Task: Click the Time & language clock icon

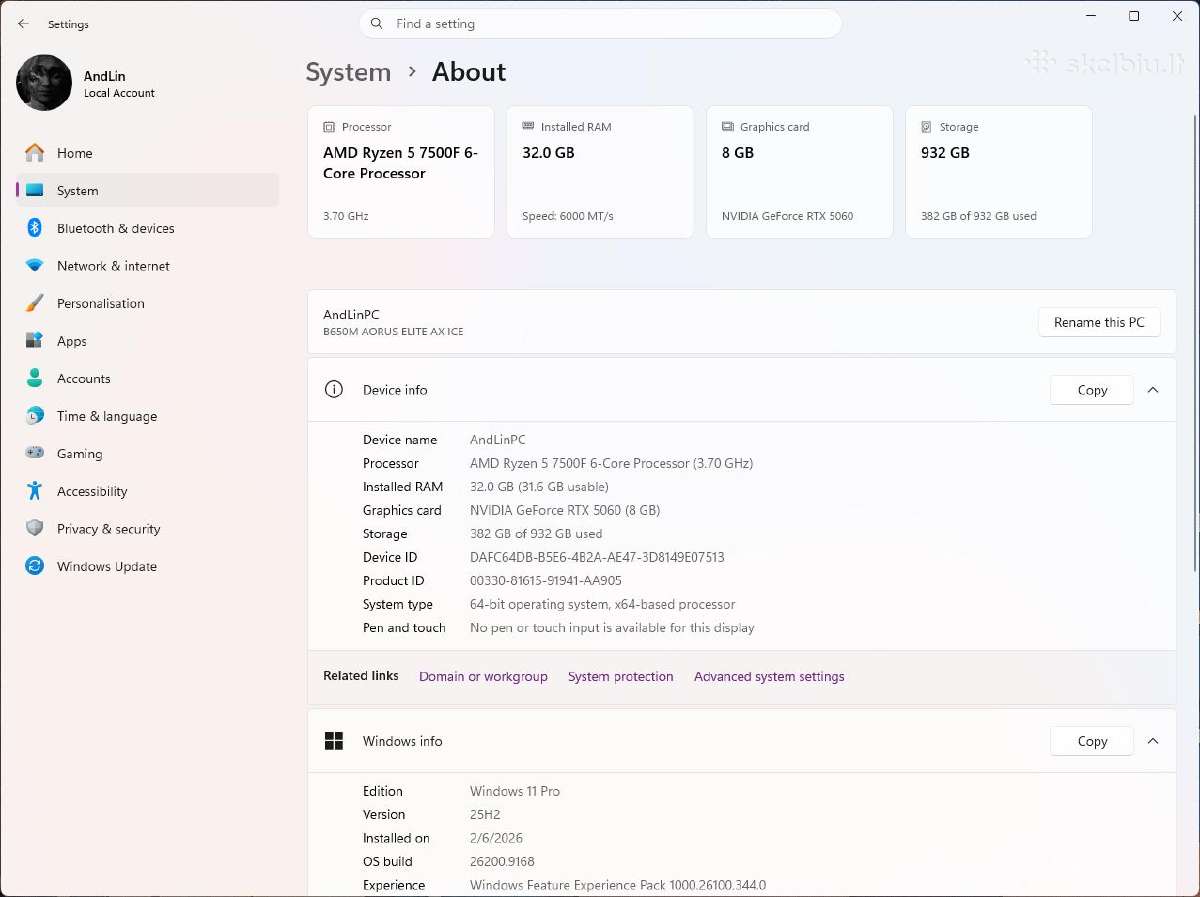Action: (35, 416)
